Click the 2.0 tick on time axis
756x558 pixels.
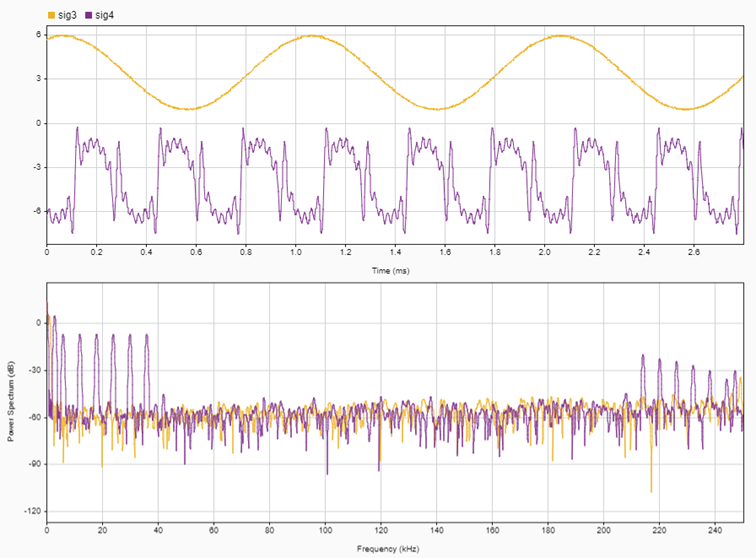pyautogui.click(x=544, y=252)
